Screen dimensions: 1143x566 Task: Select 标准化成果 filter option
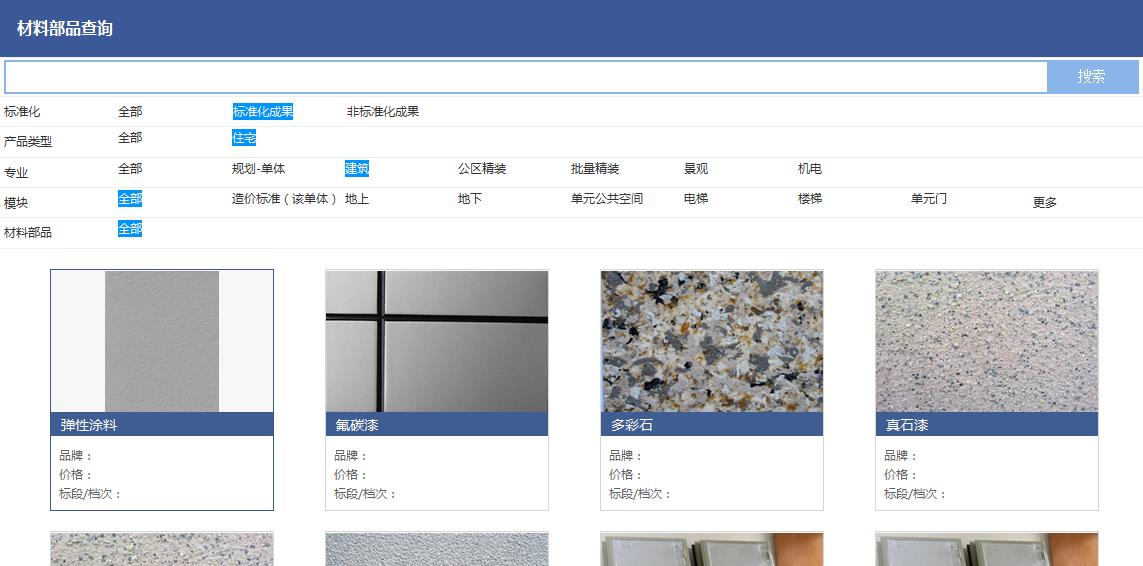tap(262, 112)
